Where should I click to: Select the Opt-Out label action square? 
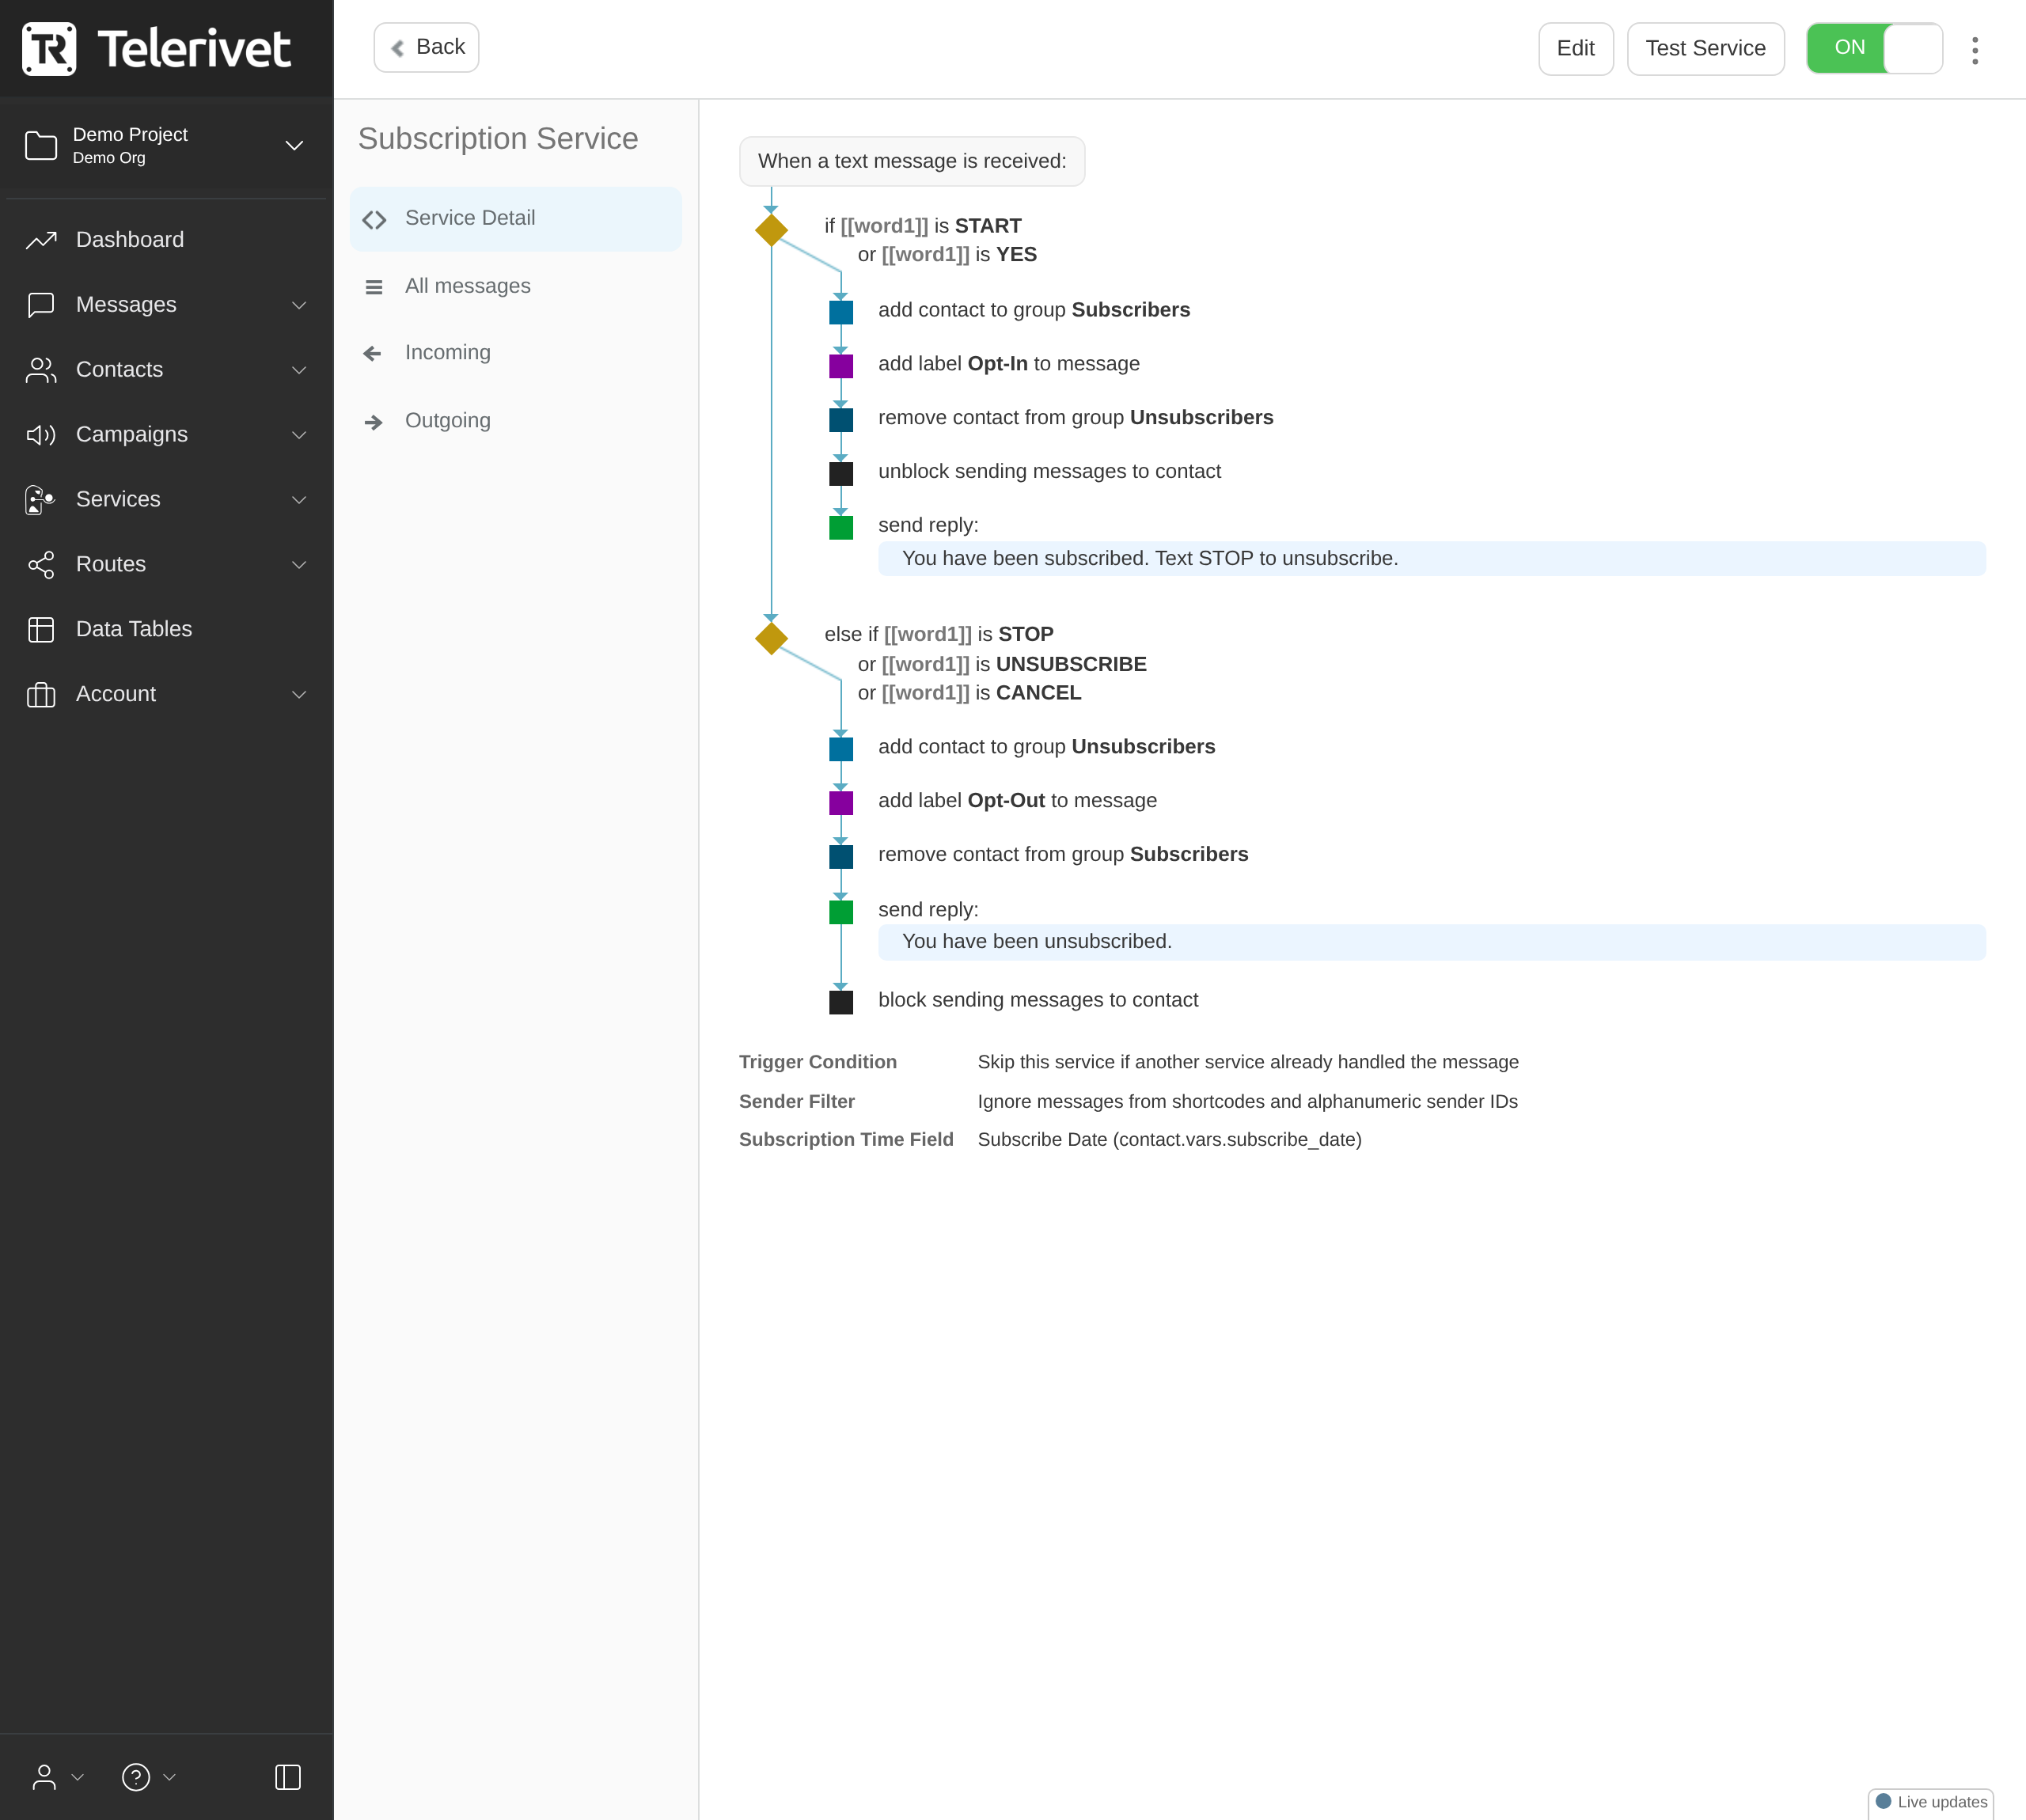tap(841, 803)
